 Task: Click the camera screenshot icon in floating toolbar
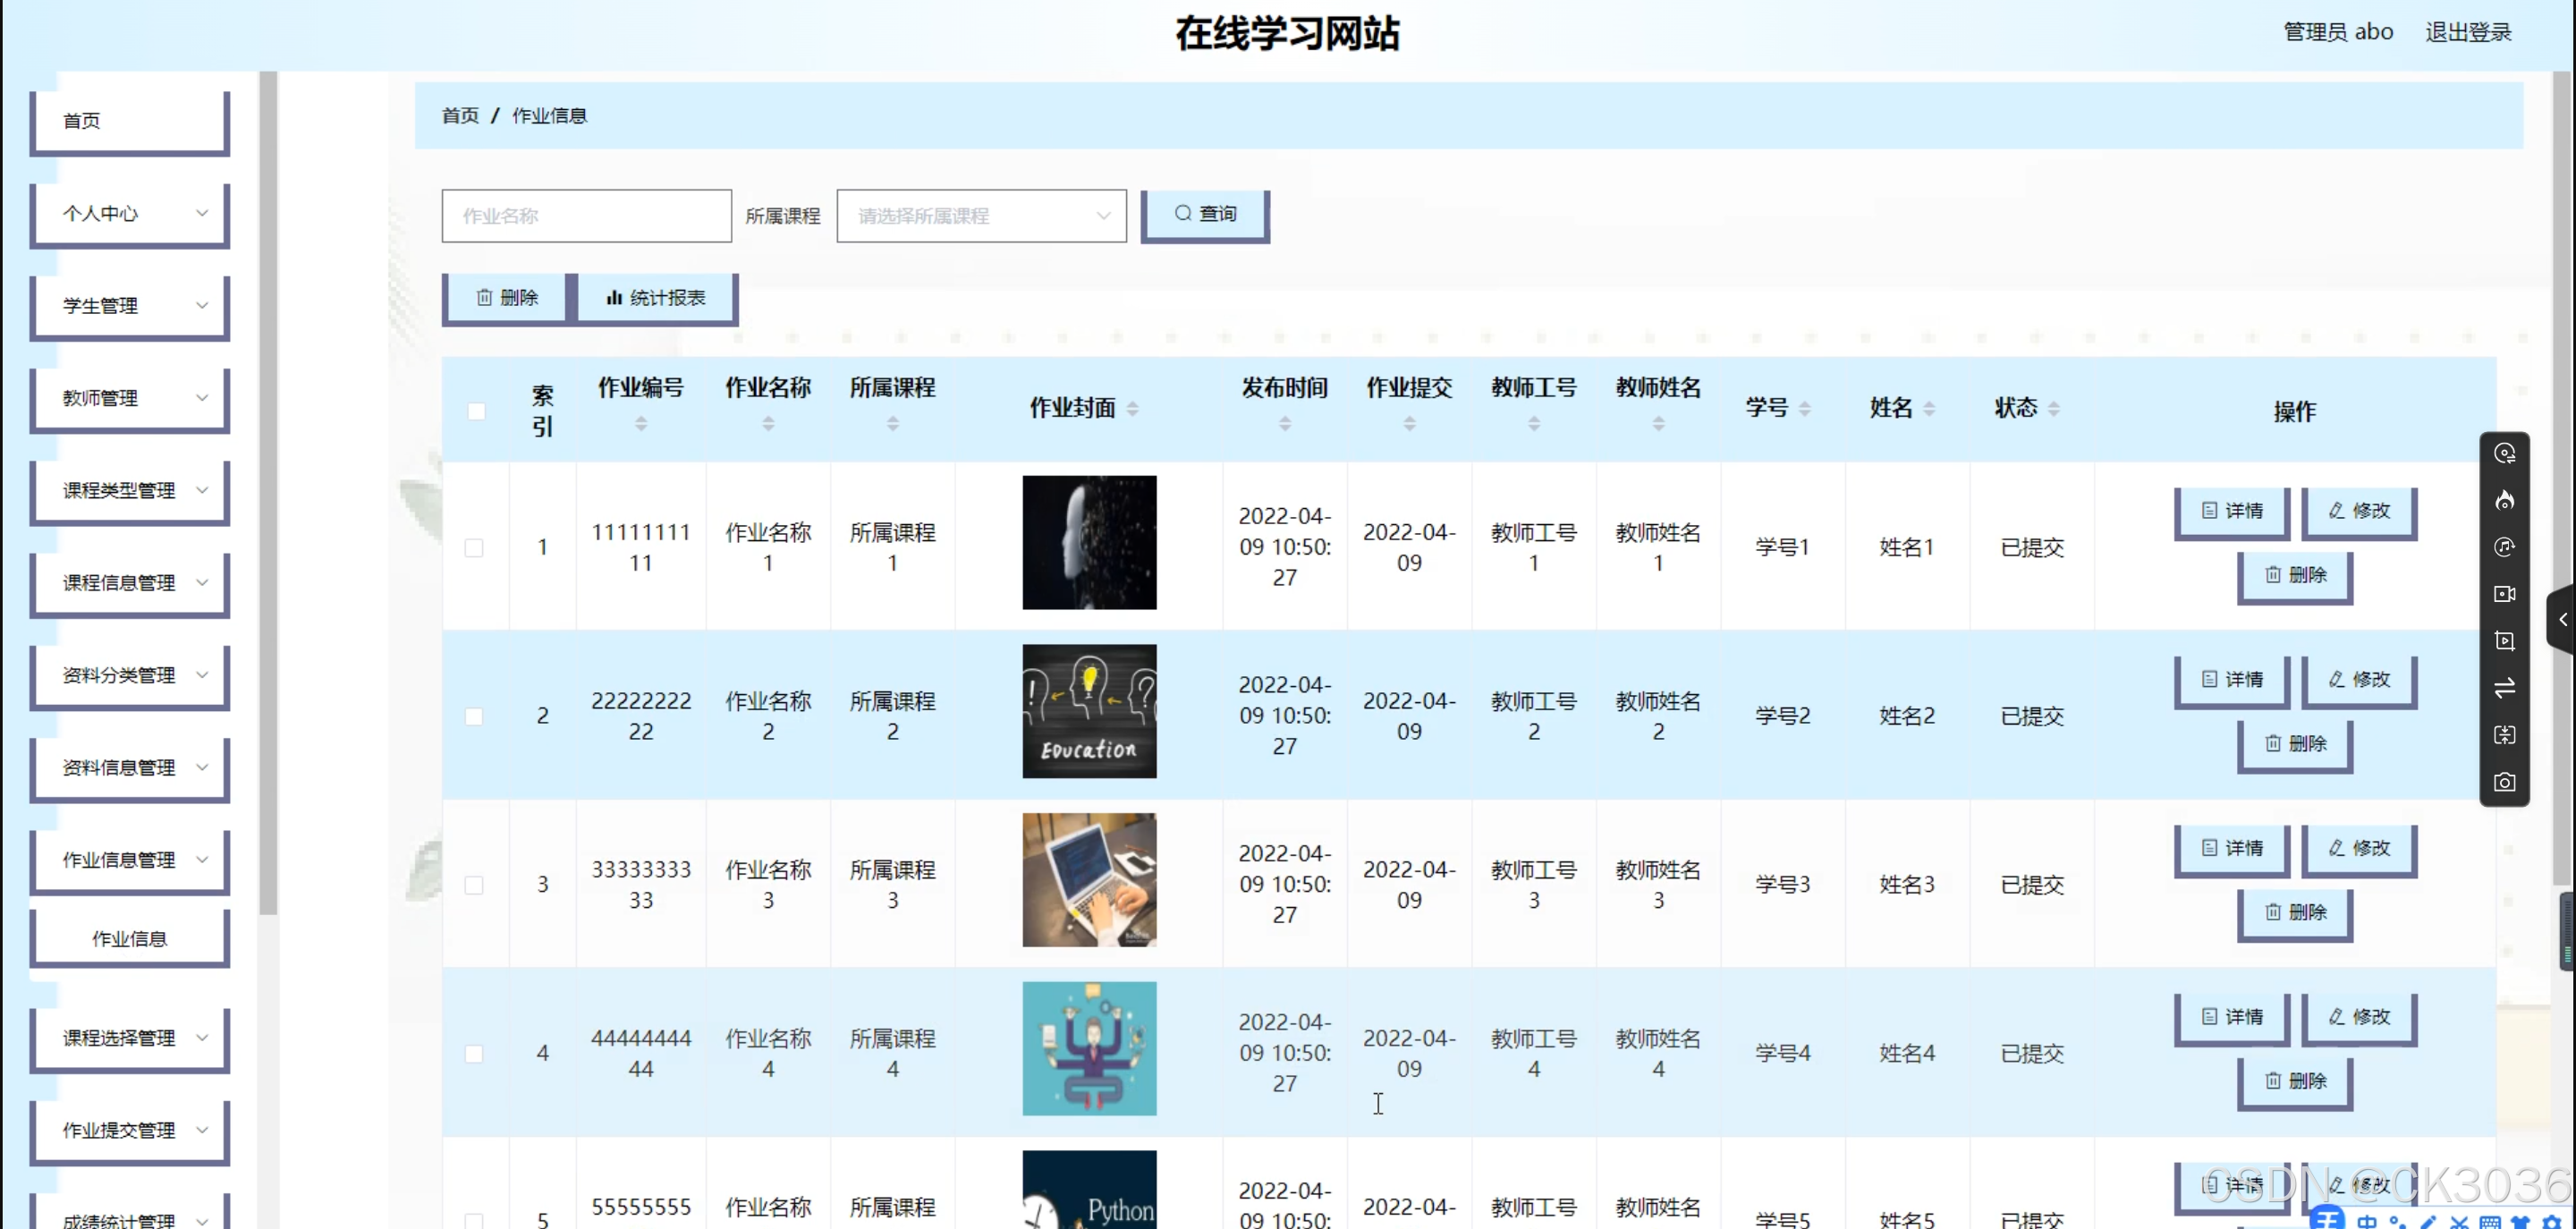pyautogui.click(x=2504, y=782)
